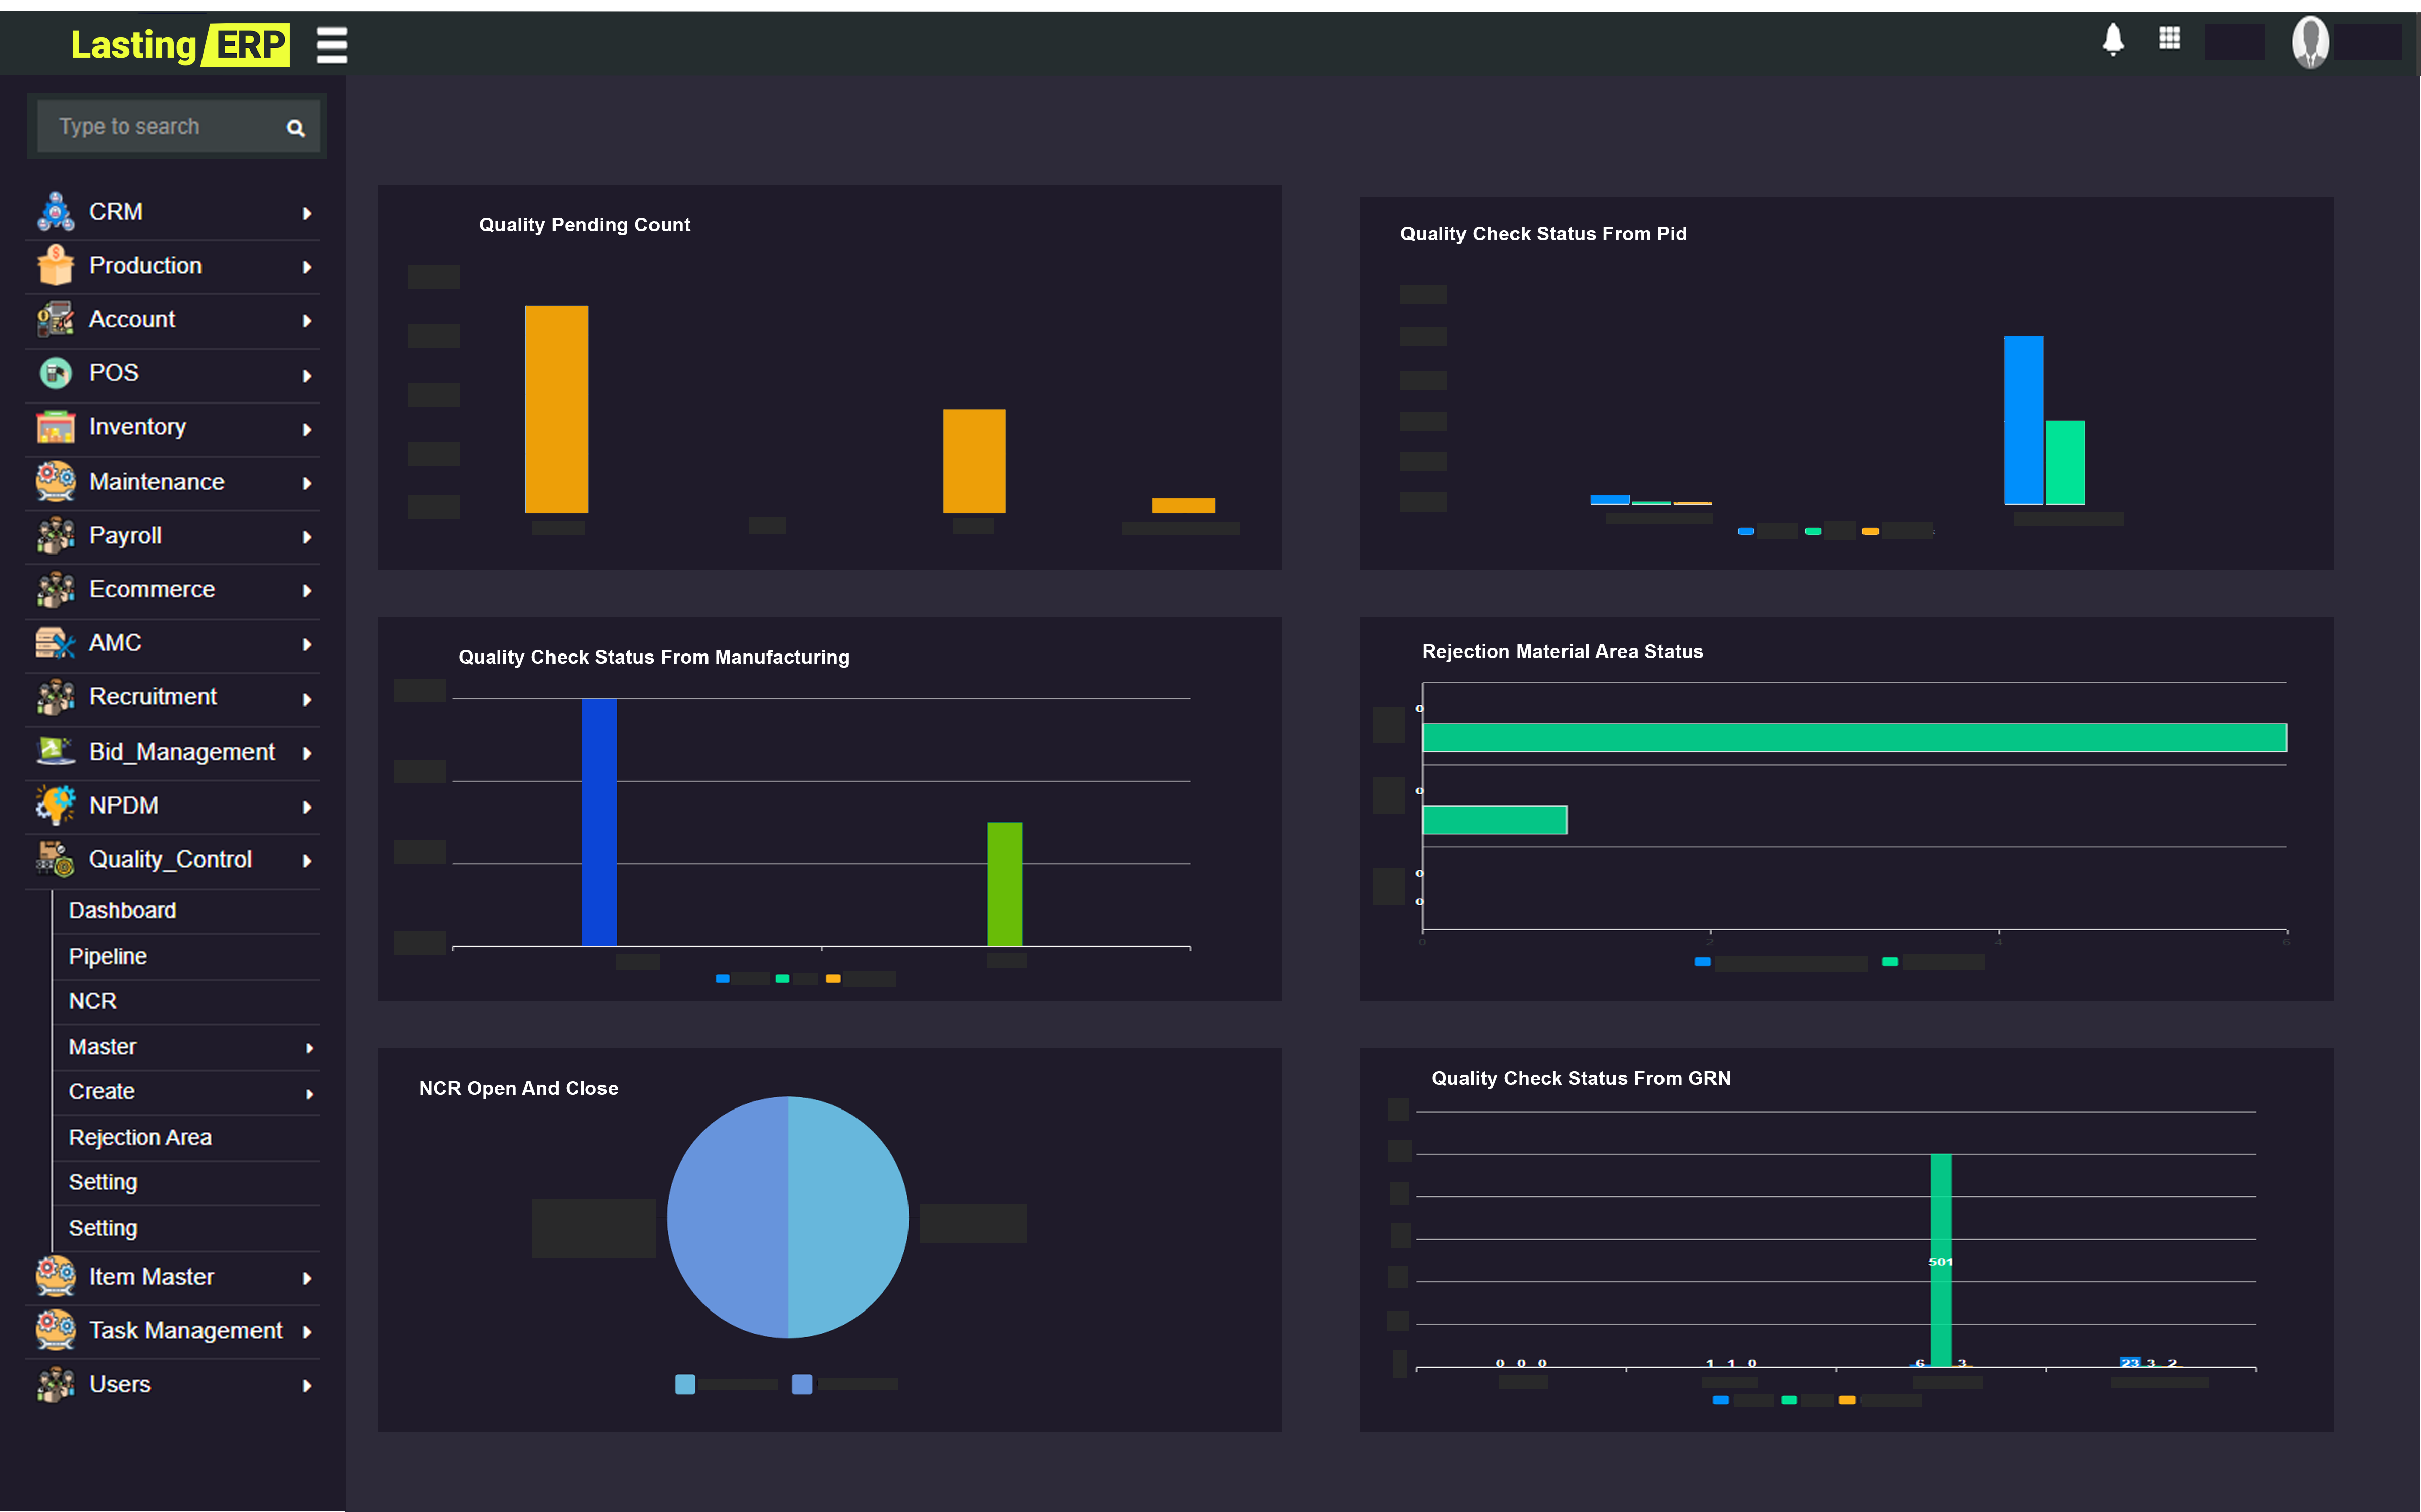The width and height of the screenshot is (2421, 1512).
Task: Open the apps grid icon
Action: tap(2169, 39)
